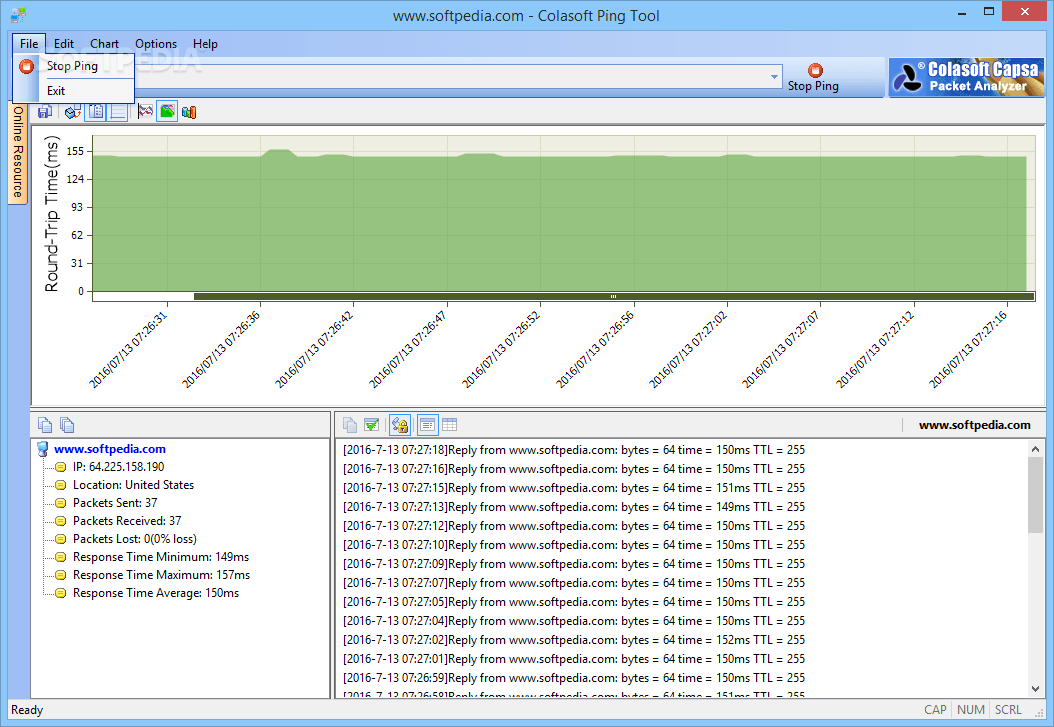The width and height of the screenshot is (1054, 727).
Task: Select the IP: 64.225.158.190 entry
Action: click(x=118, y=467)
